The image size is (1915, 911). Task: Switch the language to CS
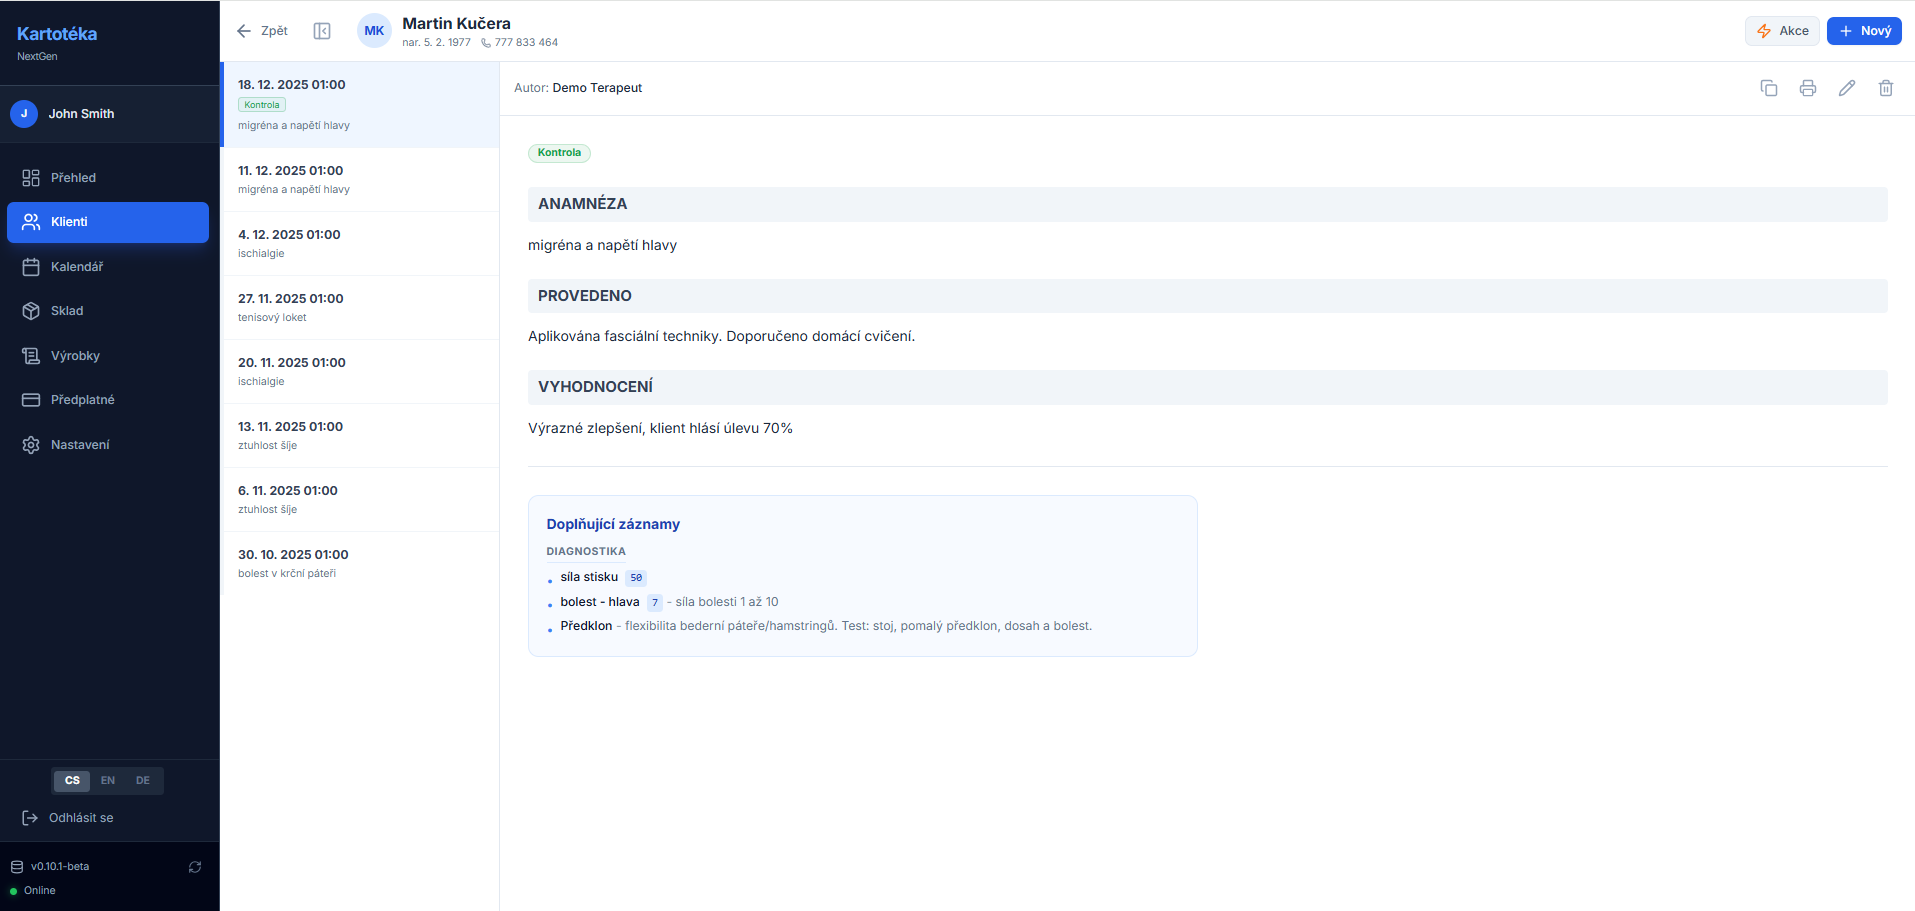click(72, 781)
